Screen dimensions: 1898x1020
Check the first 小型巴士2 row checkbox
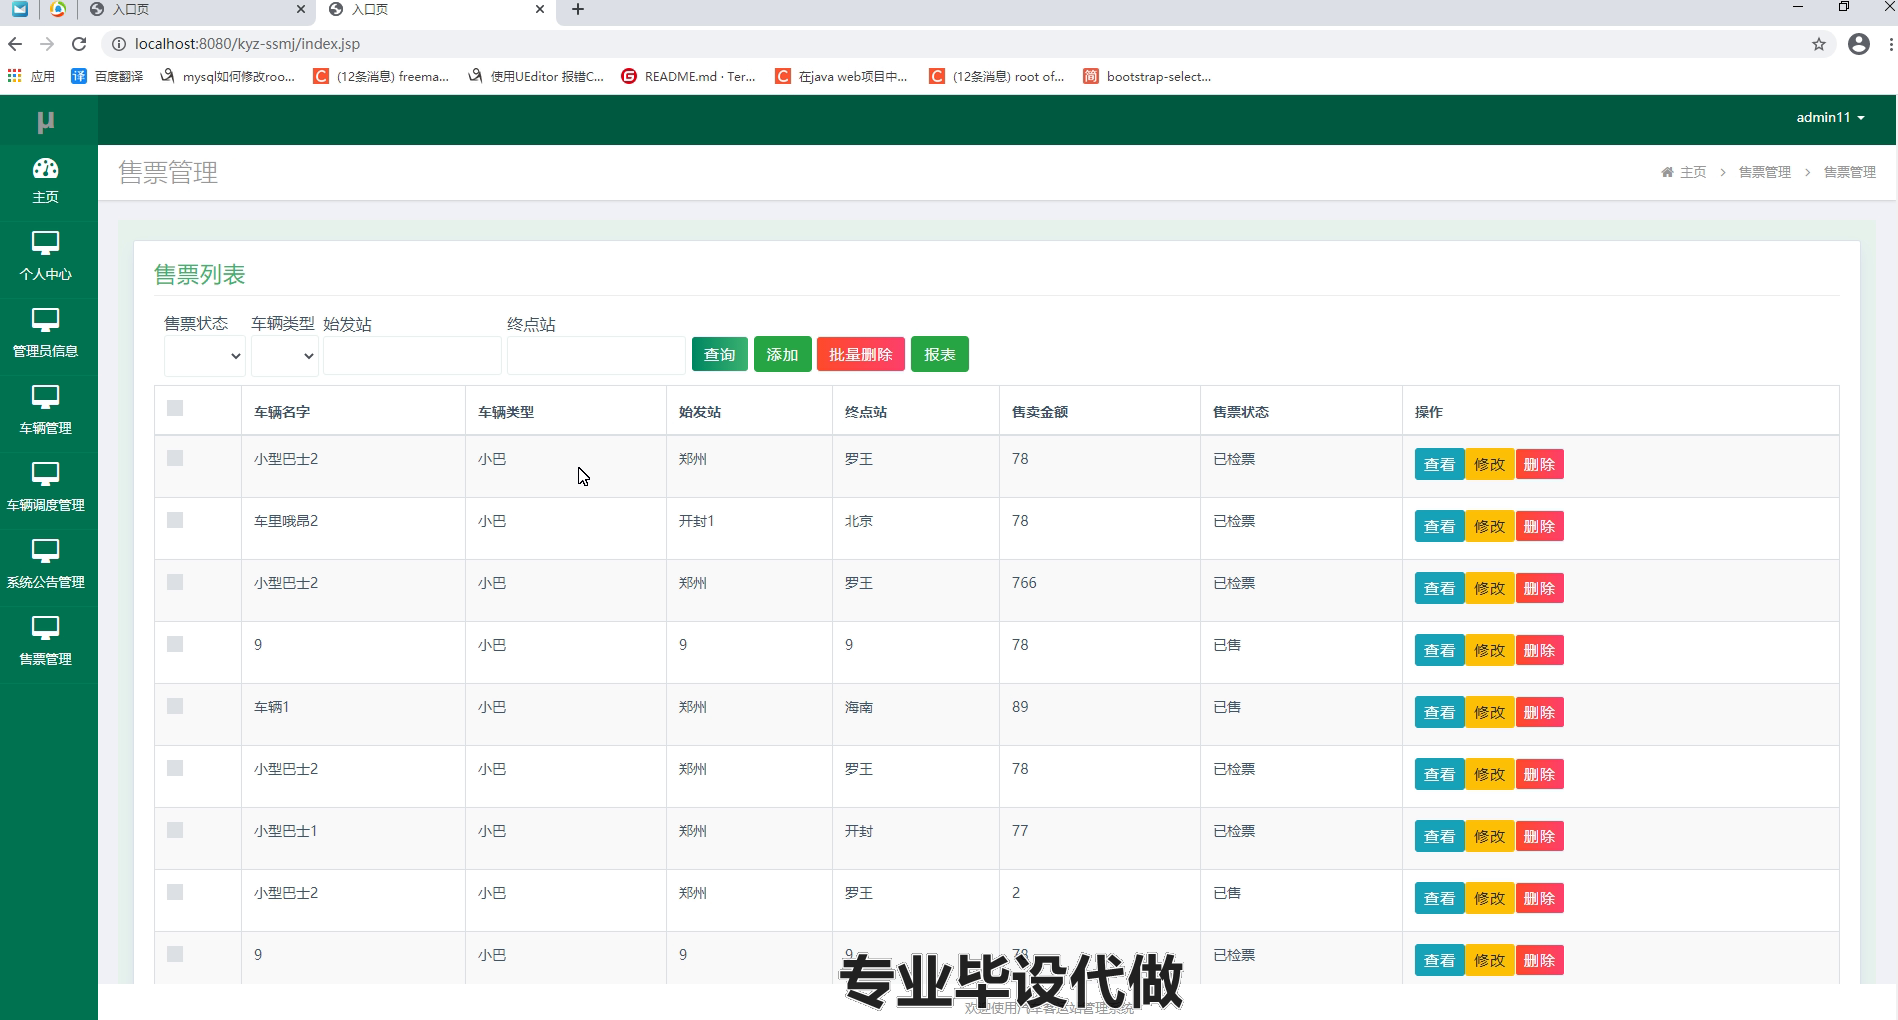175,458
